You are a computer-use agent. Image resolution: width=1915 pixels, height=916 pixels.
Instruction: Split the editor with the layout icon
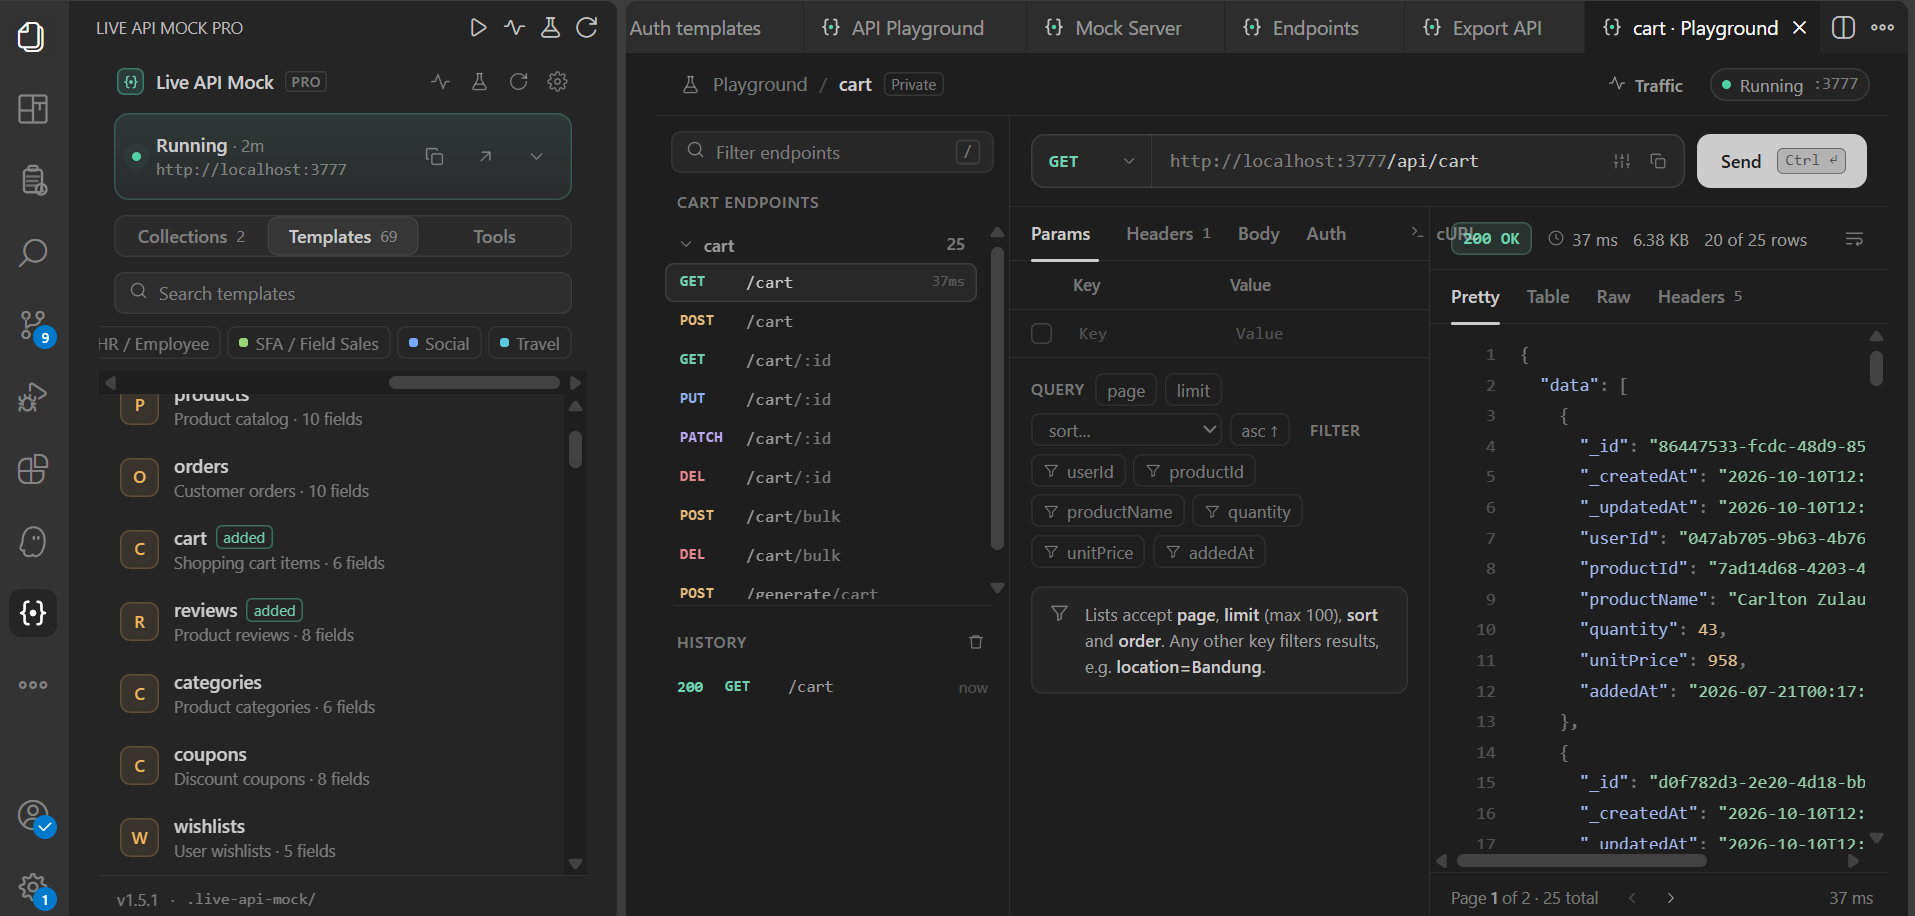(1843, 28)
